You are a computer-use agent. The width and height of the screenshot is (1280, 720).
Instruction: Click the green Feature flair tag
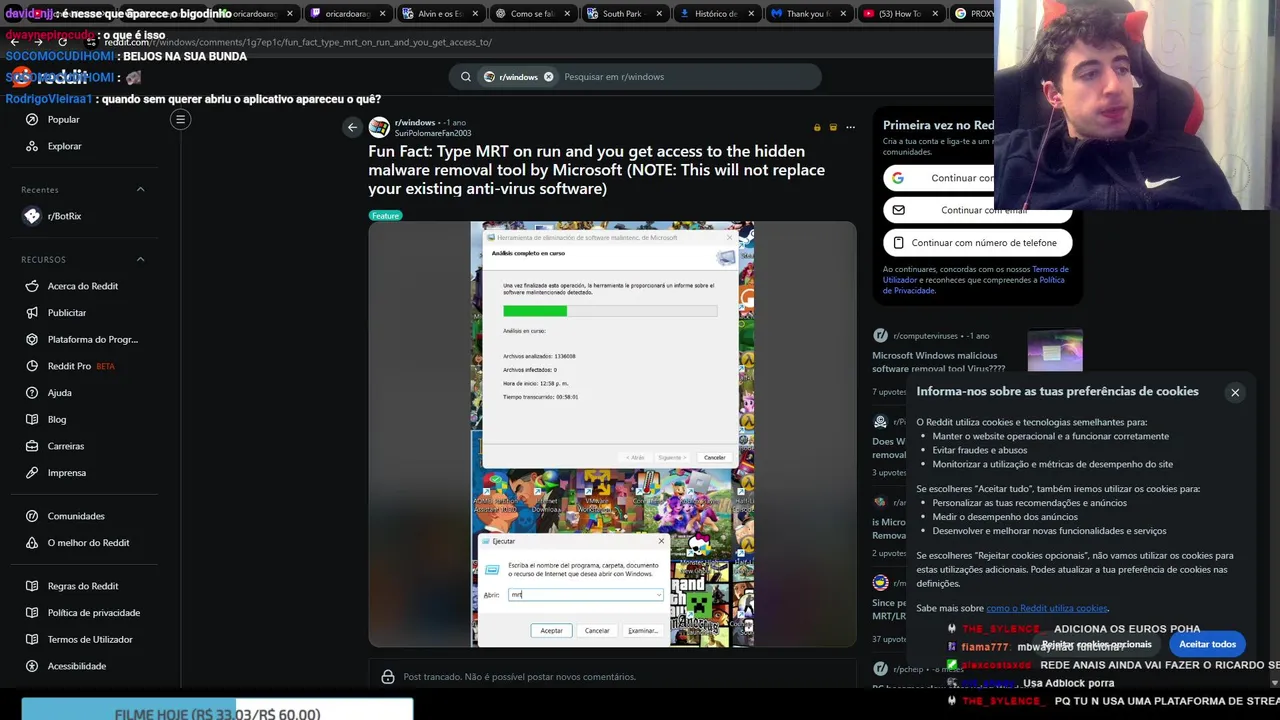pyautogui.click(x=385, y=215)
